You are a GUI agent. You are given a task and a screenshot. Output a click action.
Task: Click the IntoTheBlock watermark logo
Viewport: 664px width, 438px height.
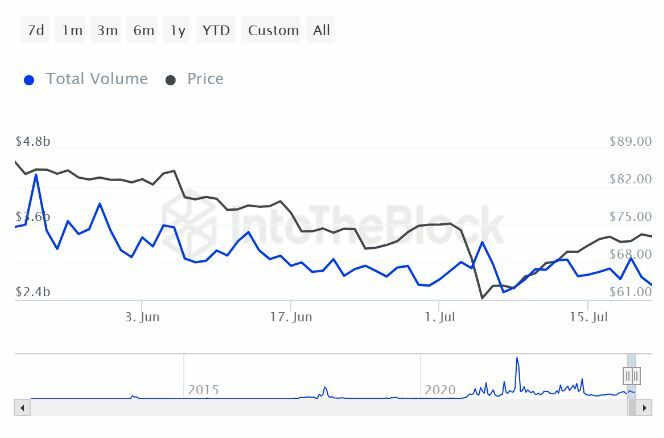(x=333, y=227)
